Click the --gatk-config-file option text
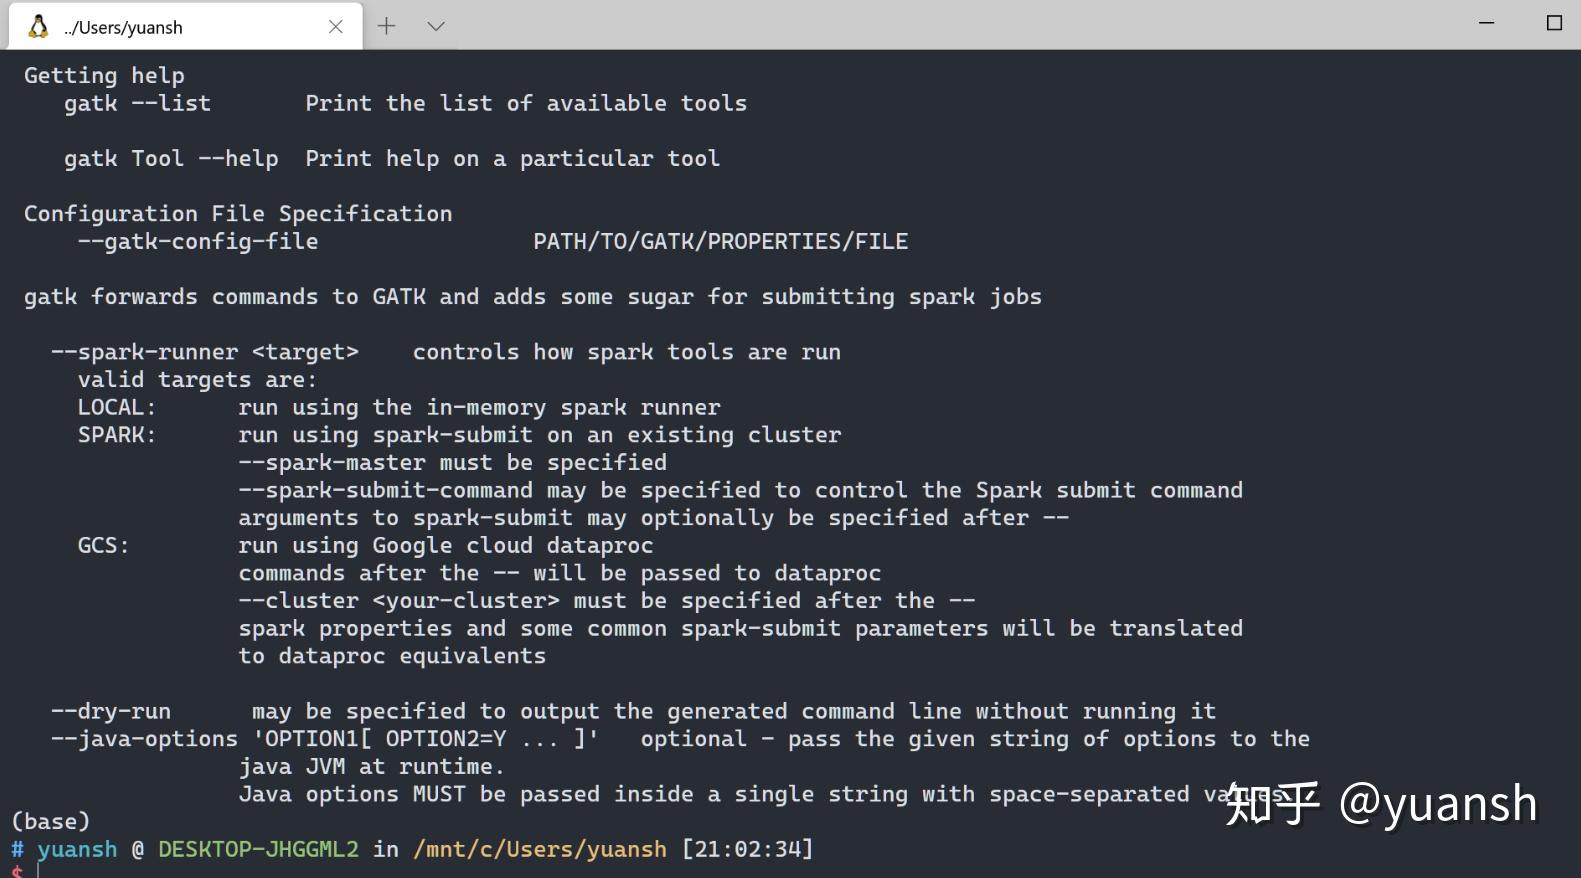The width and height of the screenshot is (1581, 878). click(198, 242)
